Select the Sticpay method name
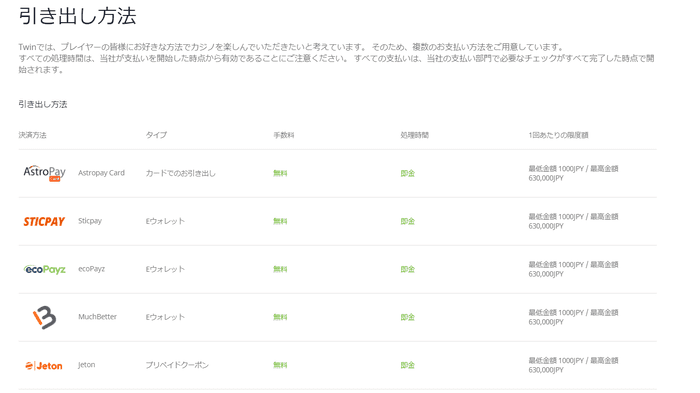The width and height of the screenshot is (700, 393). point(90,221)
